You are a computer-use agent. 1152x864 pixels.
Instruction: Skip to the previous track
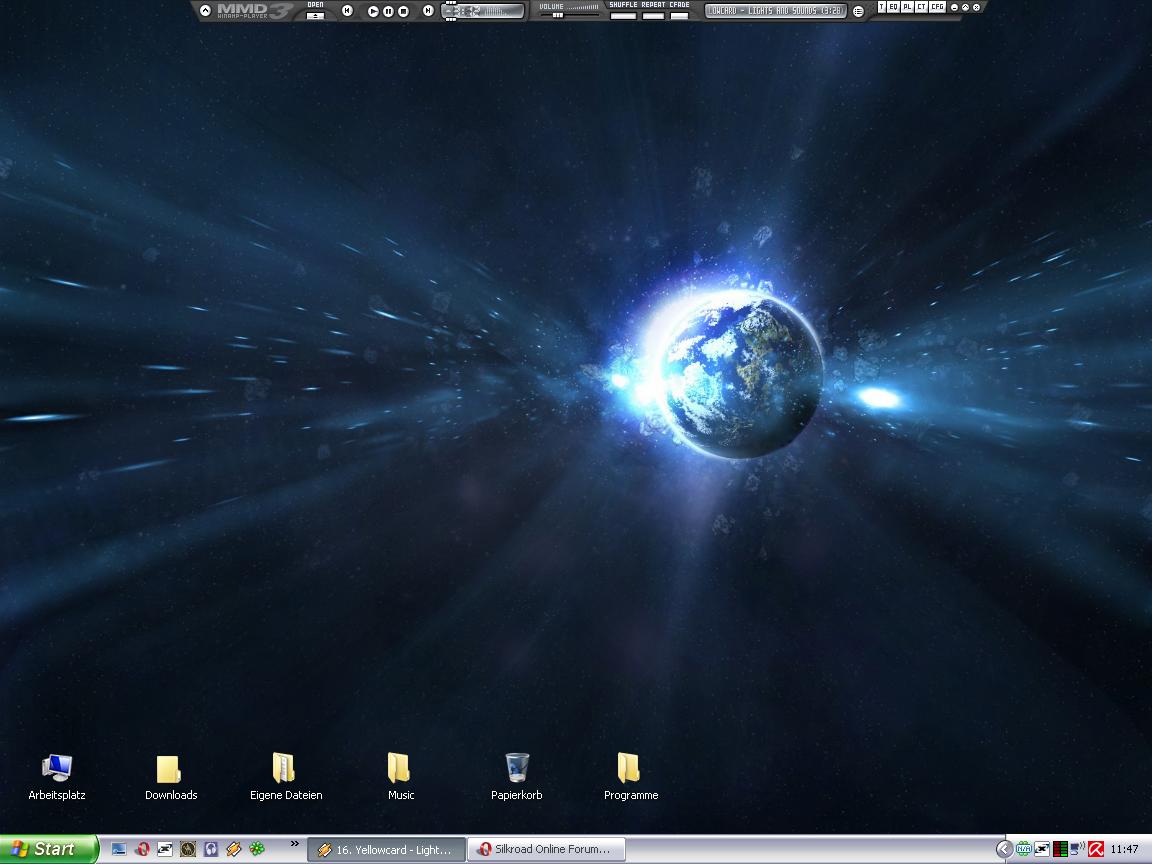347,11
